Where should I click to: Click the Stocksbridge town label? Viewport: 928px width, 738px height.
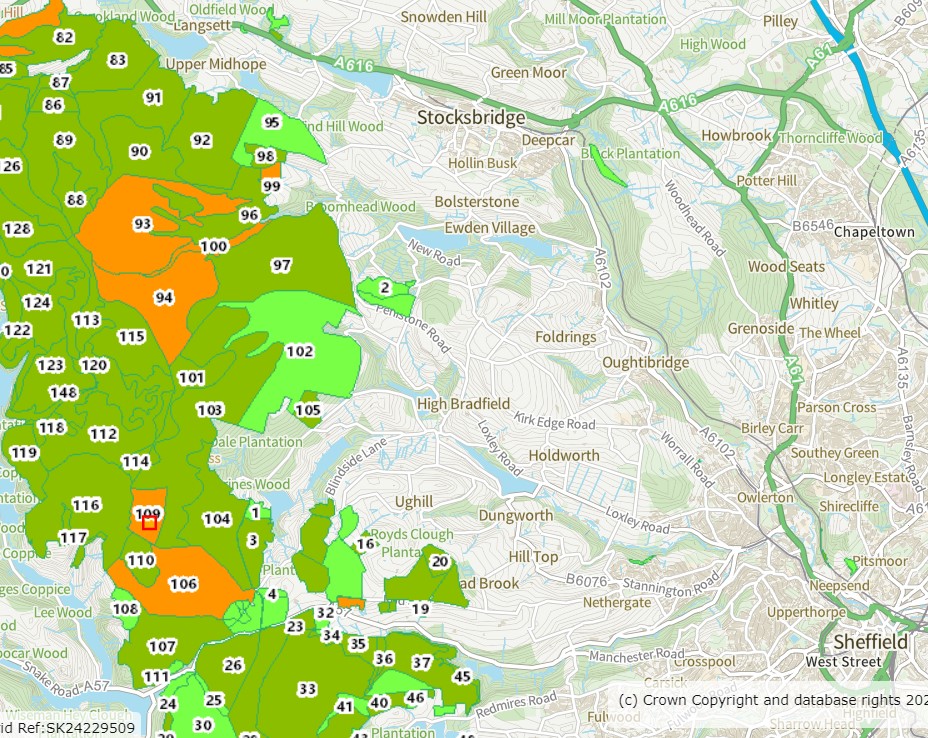471,118
